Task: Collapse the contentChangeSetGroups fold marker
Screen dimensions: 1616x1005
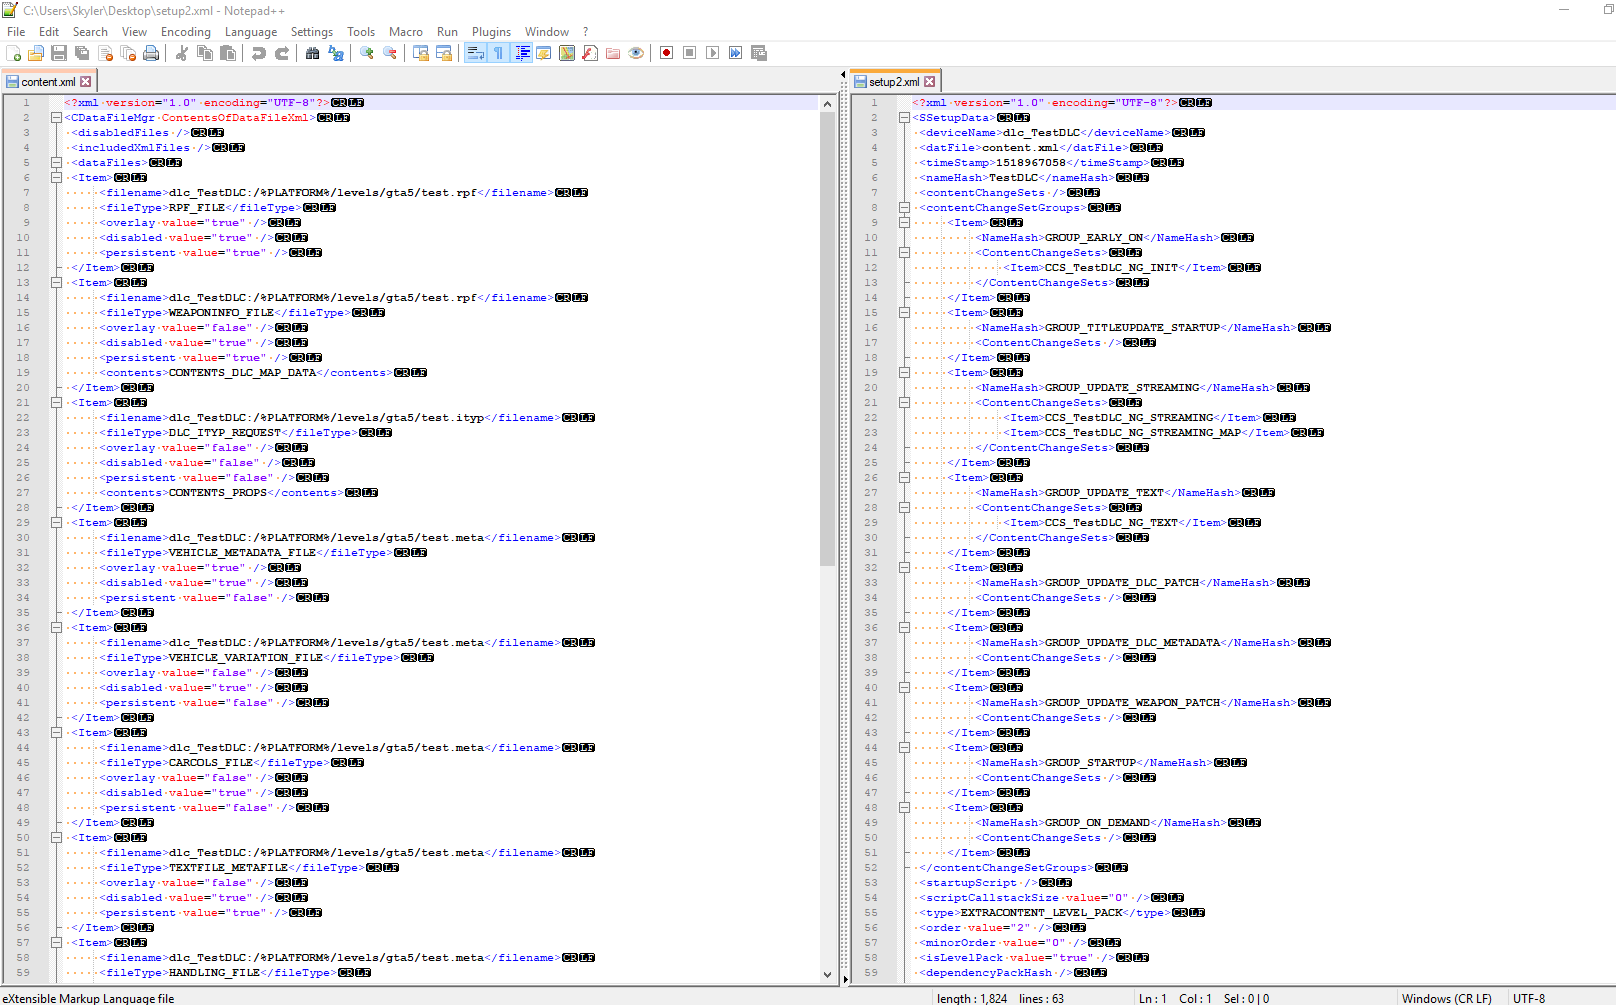Action: pos(904,208)
